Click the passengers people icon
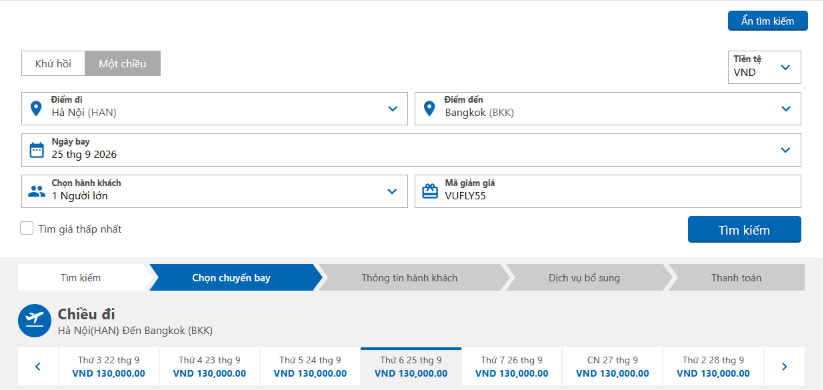This screenshot has width=823, height=390. tap(36, 191)
